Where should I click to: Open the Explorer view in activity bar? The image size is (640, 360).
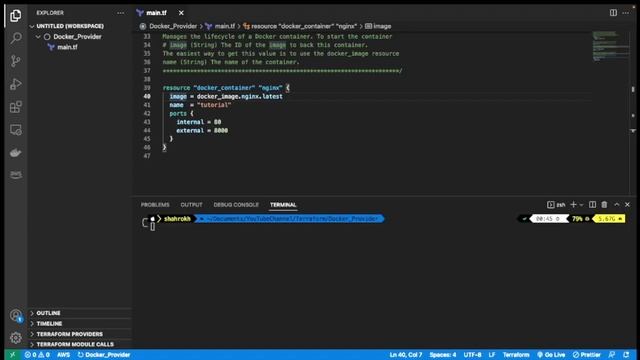[x=16, y=15]
